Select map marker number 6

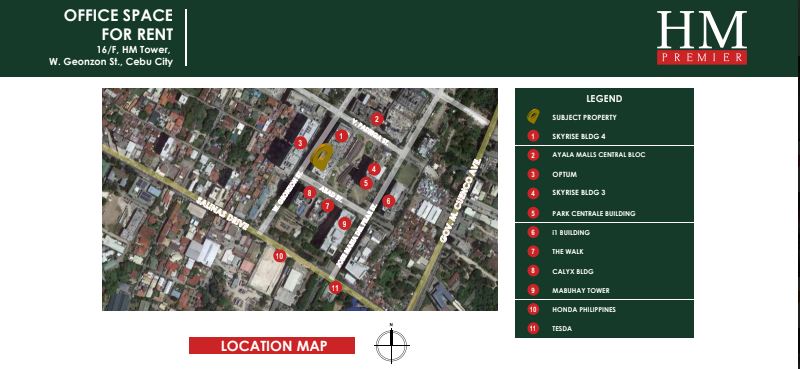[388, 201]
